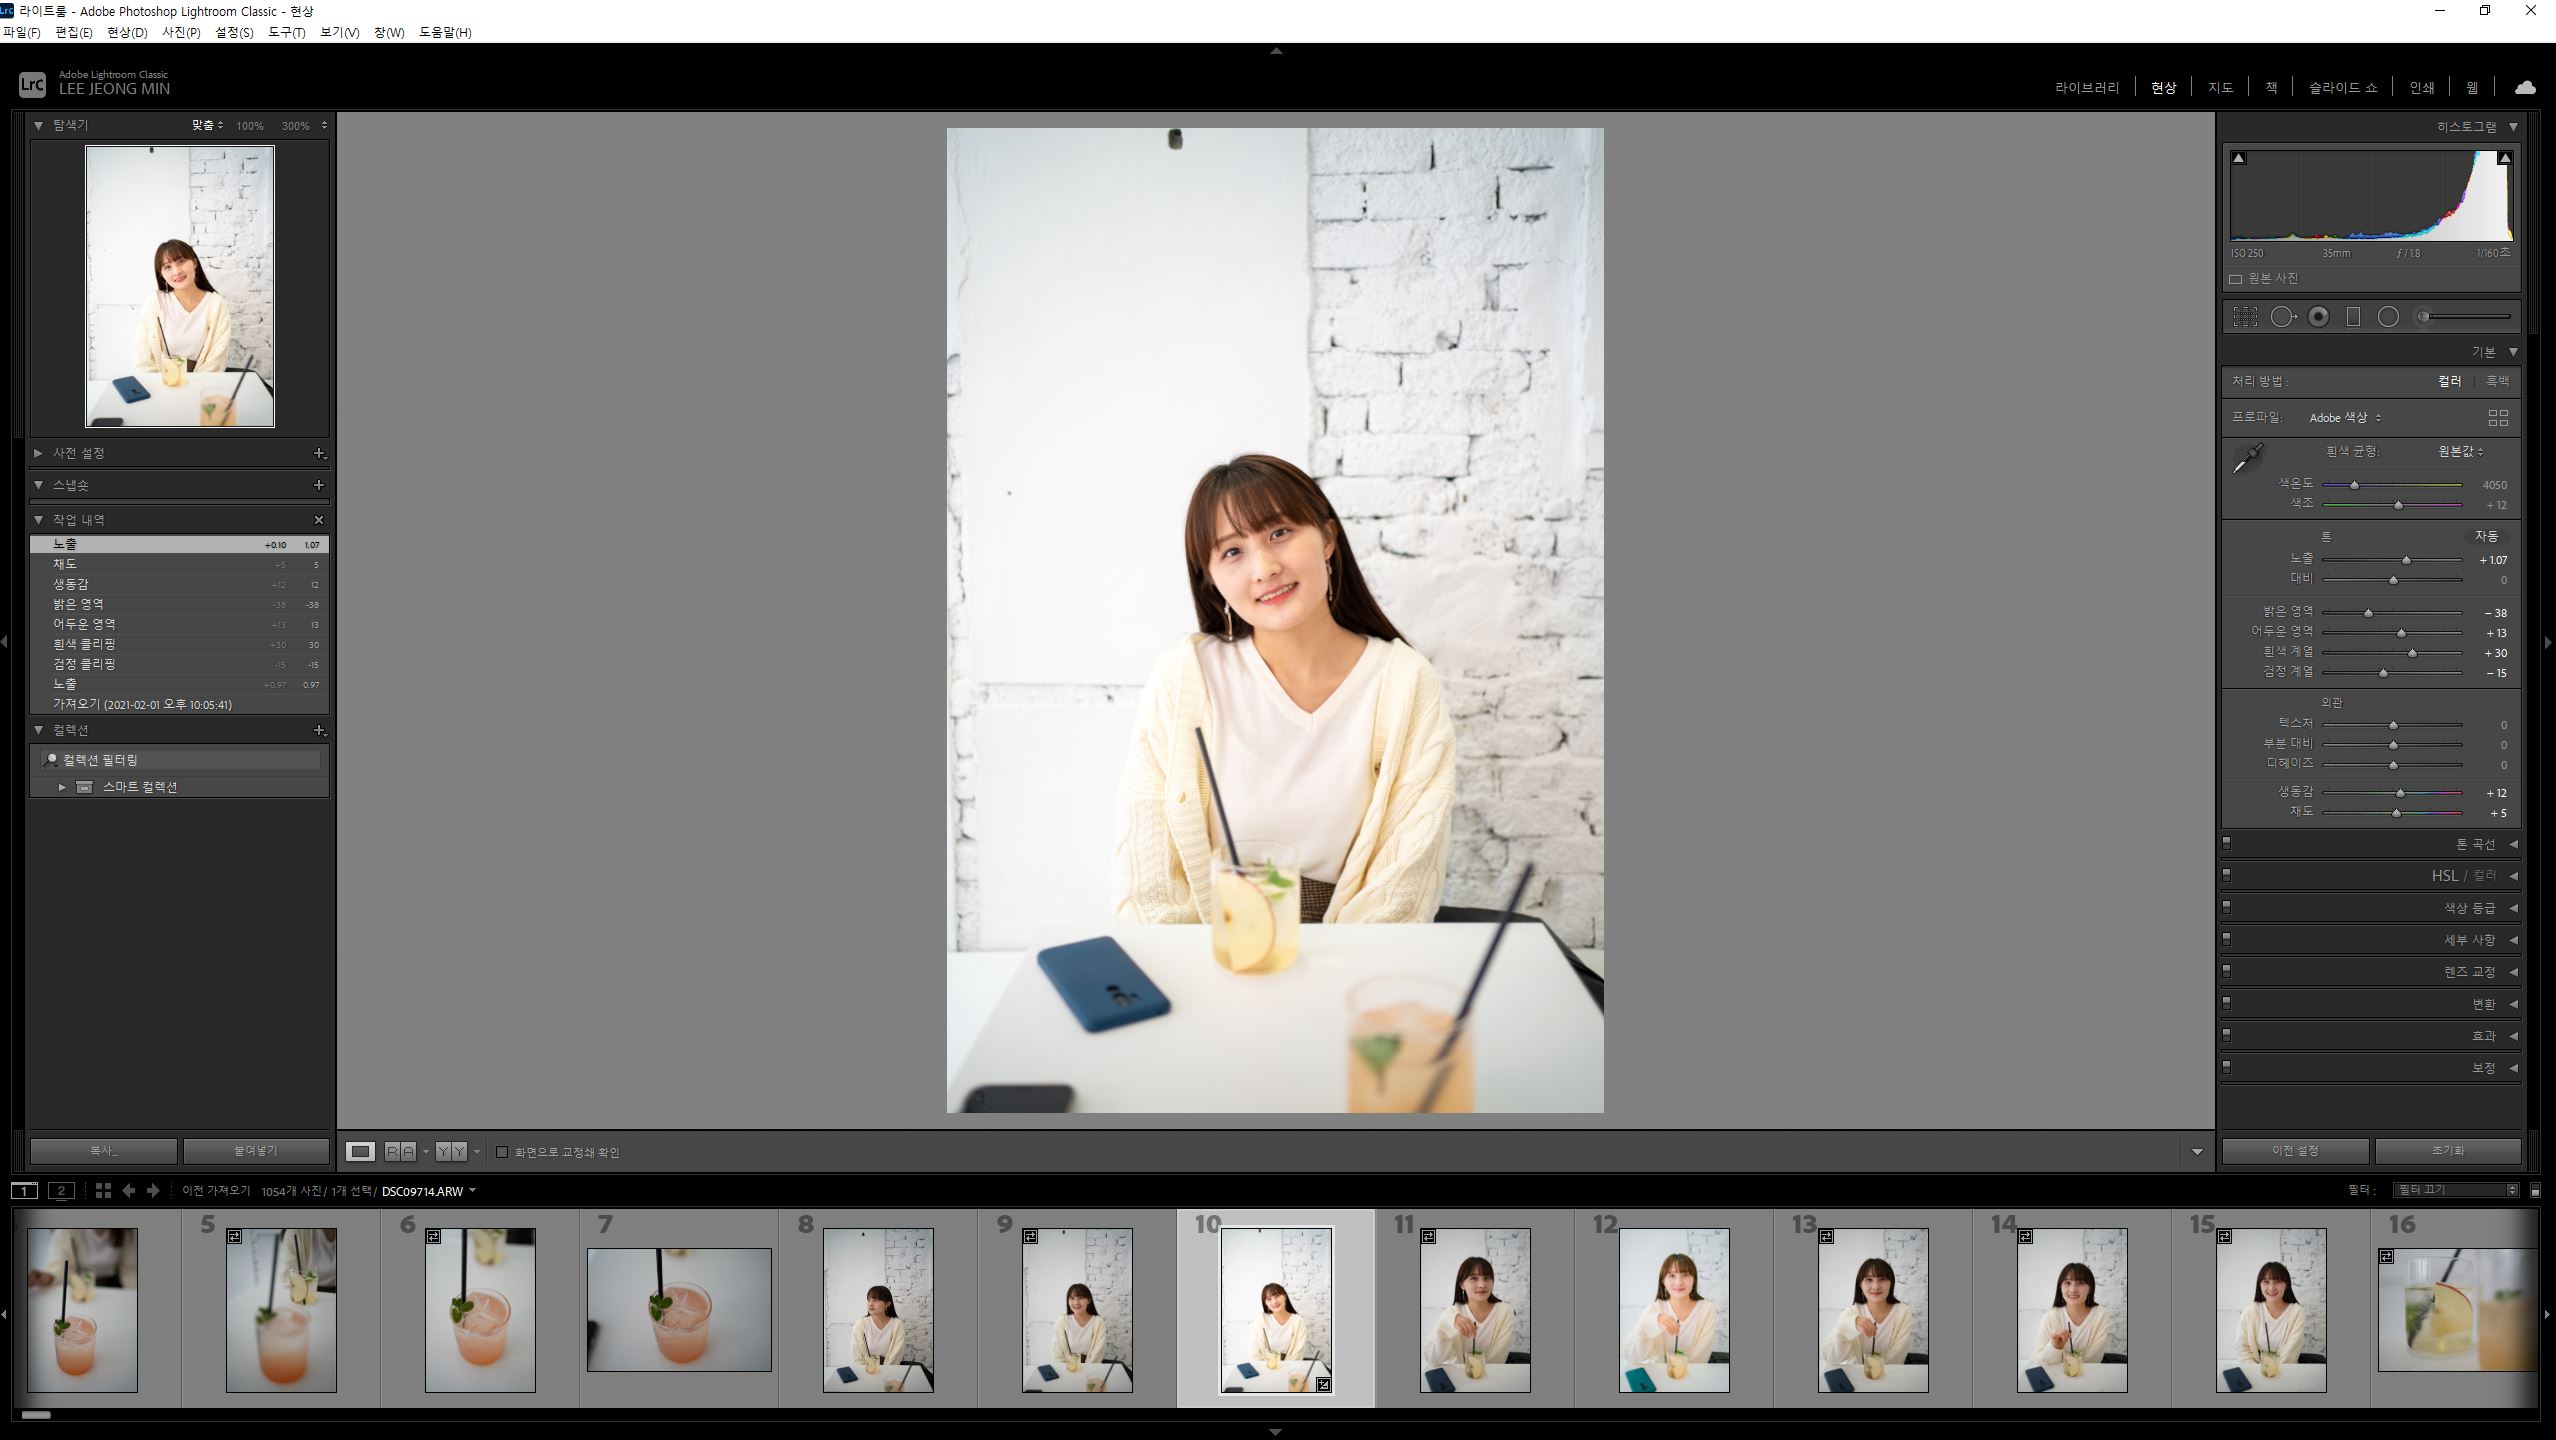
Task: Click the Reset button
Action: tap(2447, 1151)
